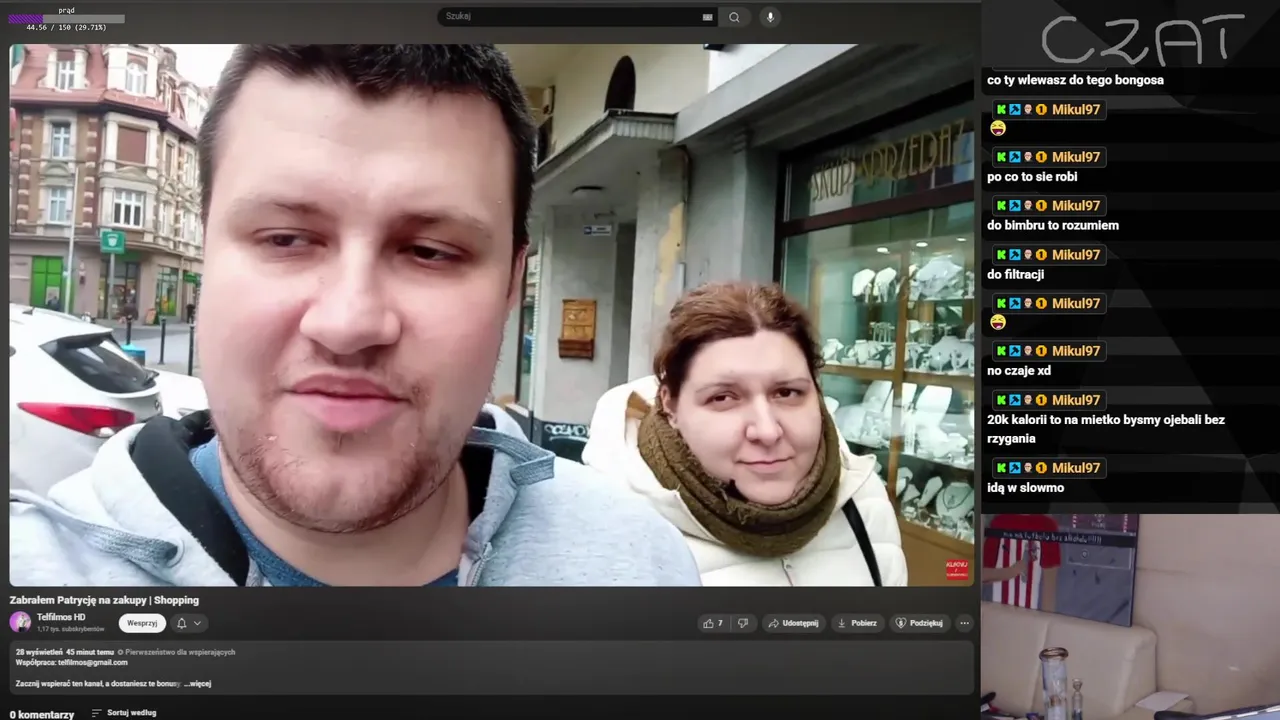Activate voice search microphone icon
This screenshot has width=1280, height=720.
tap(770, 17)
